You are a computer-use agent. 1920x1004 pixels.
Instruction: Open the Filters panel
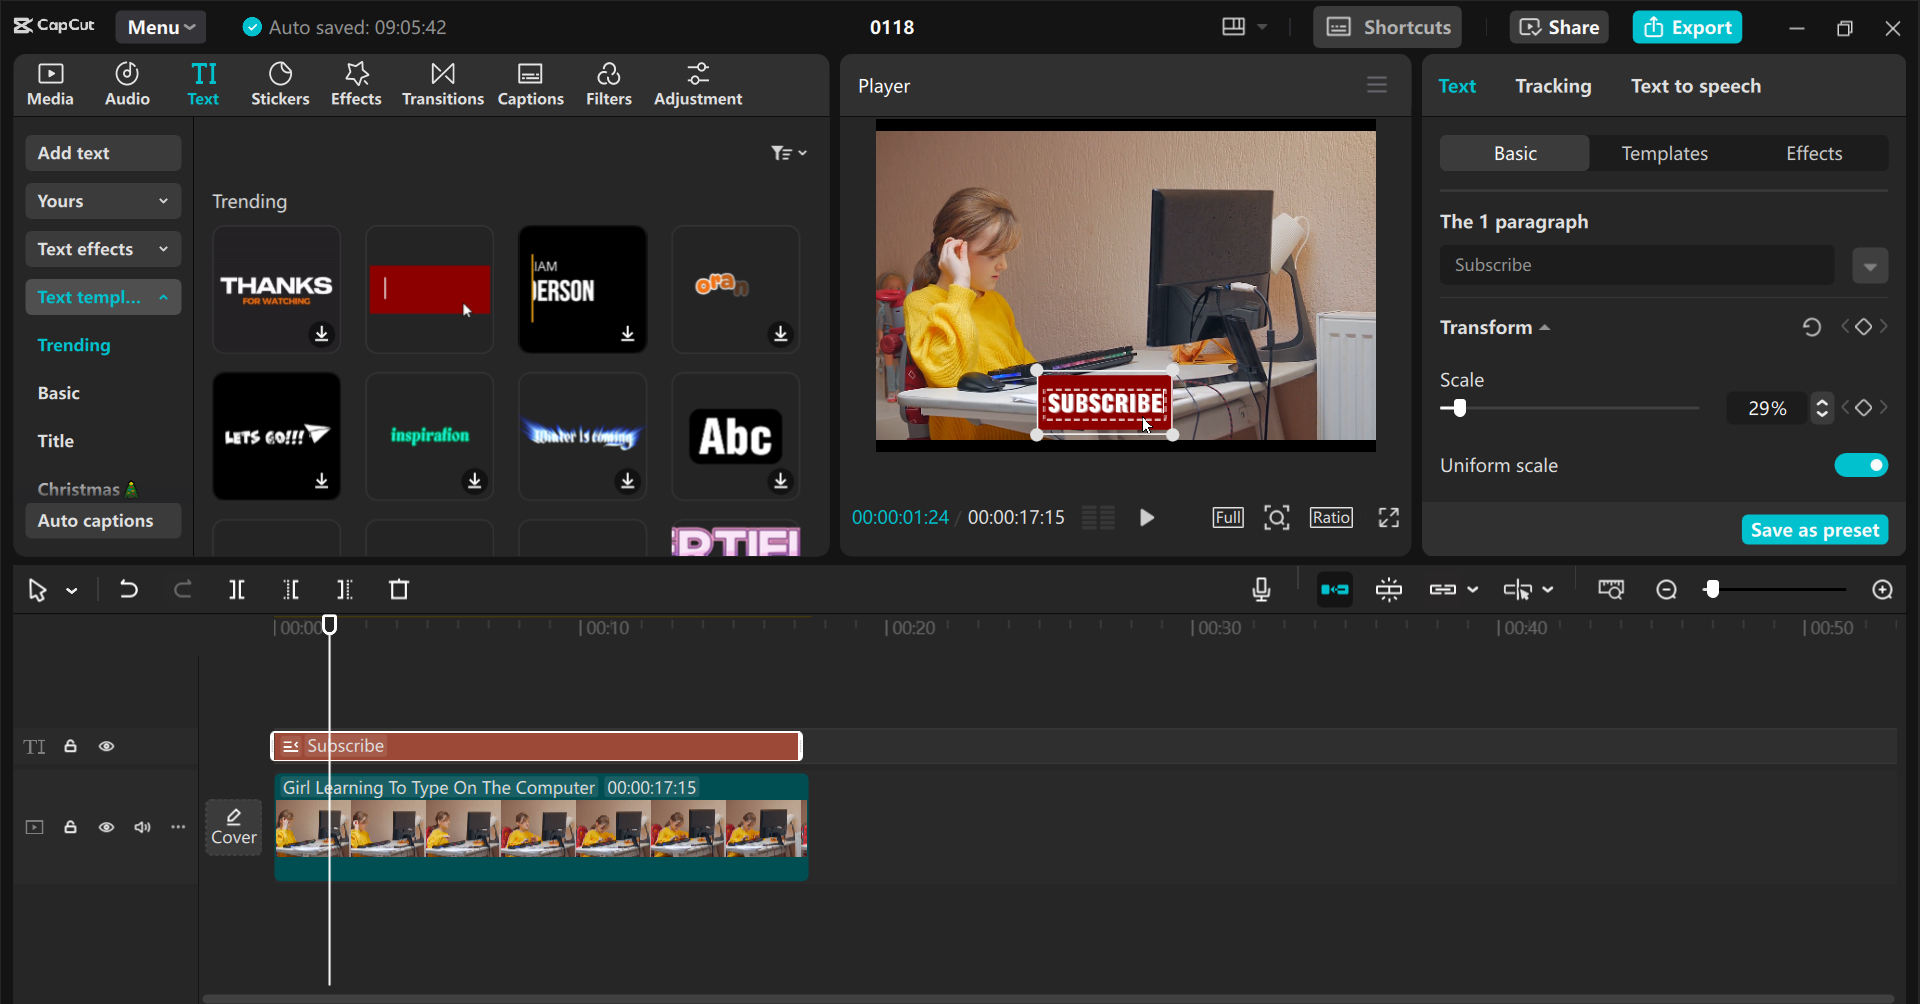point(609,85)
